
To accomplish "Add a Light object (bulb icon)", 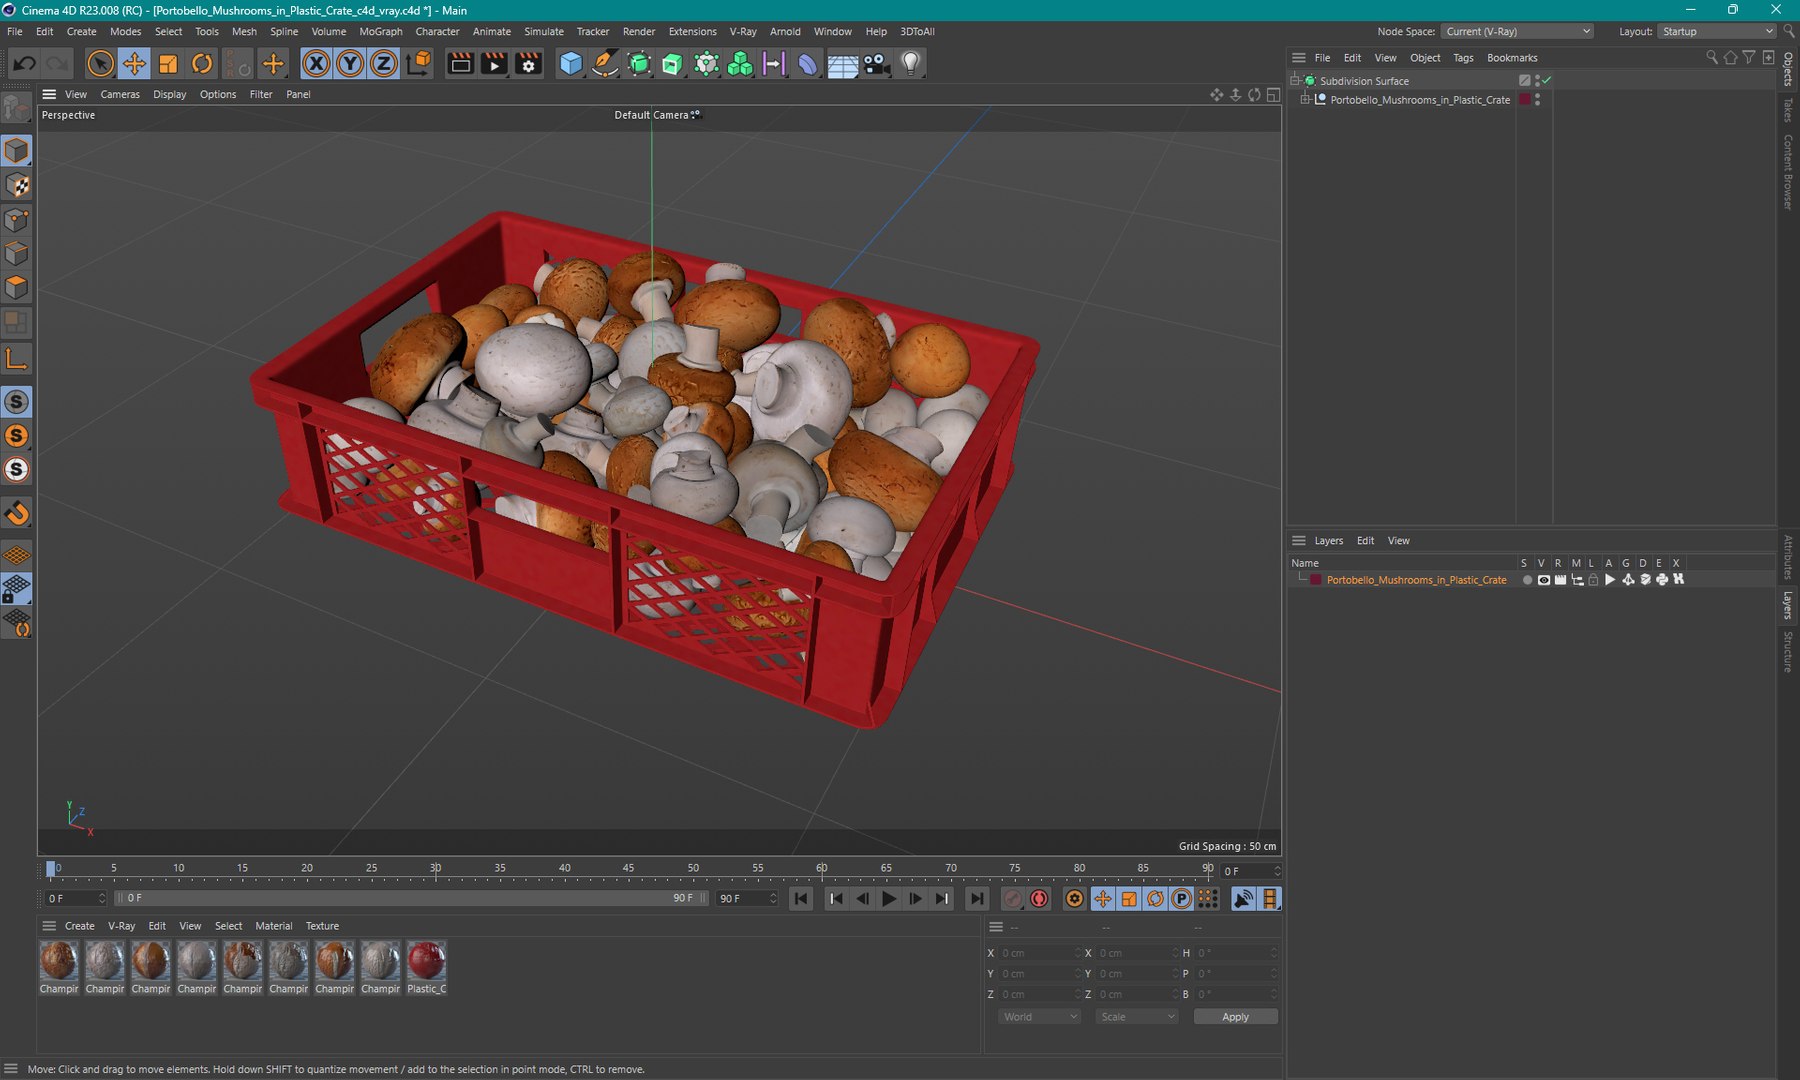I will (910, 64).
